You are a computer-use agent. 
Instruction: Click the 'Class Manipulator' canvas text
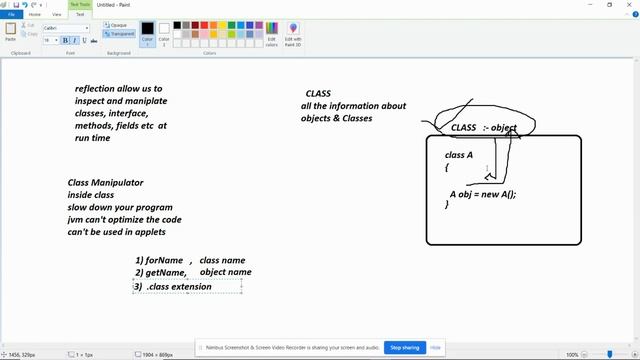point(105,182)
